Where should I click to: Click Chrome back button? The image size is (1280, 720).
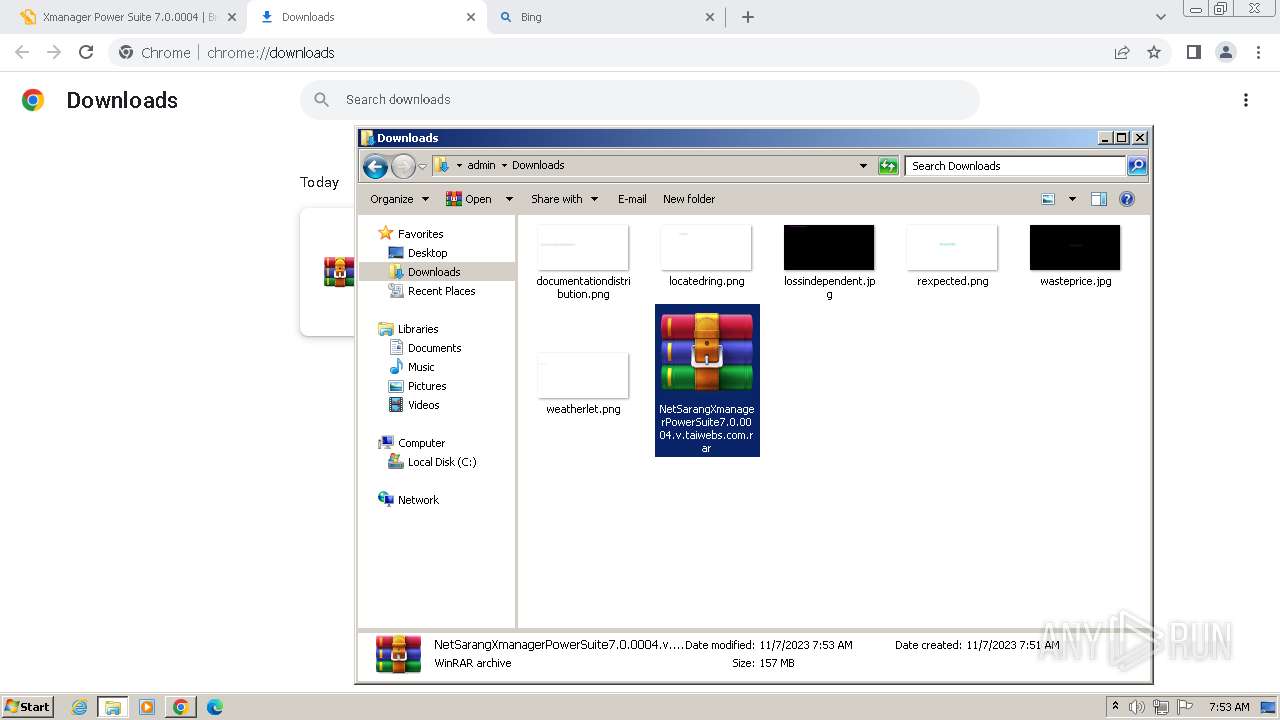point(22,53)
